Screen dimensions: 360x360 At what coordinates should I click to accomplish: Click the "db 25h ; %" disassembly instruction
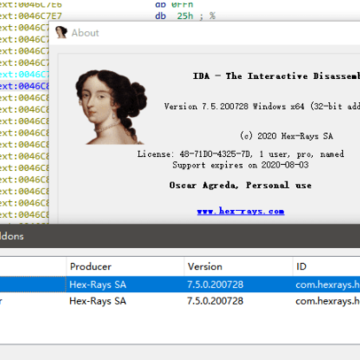pos(185,16)
